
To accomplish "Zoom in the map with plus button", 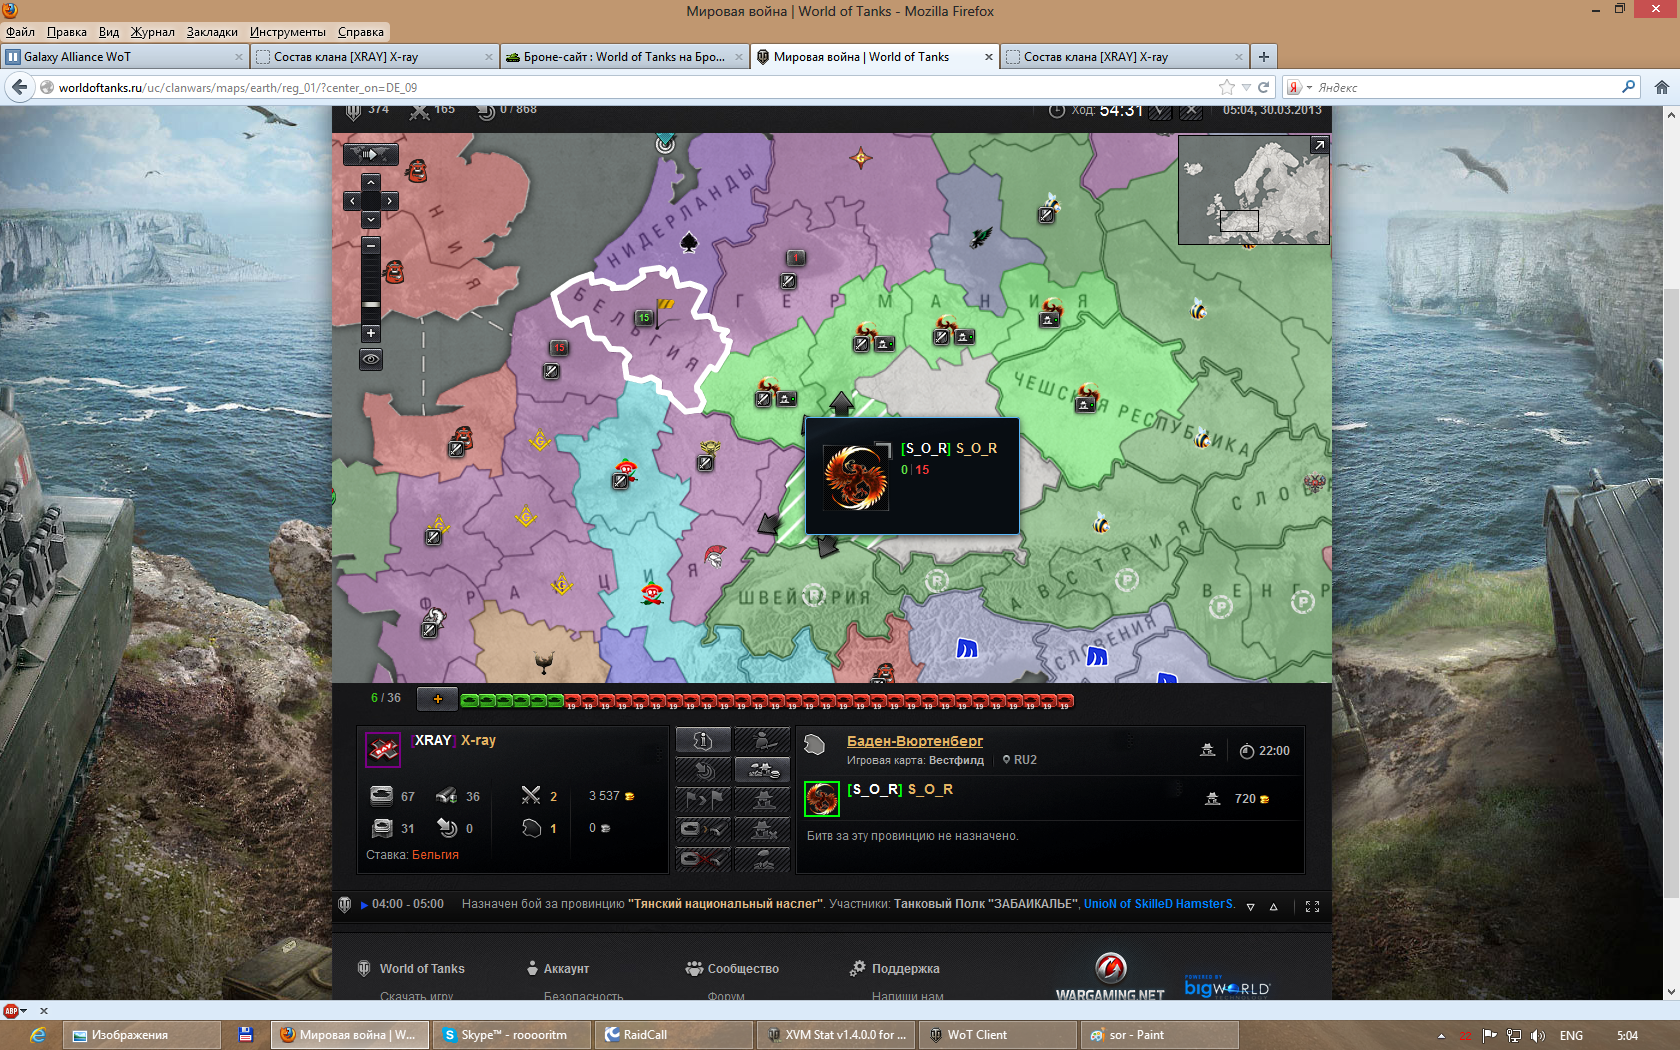I will [371, 333].
